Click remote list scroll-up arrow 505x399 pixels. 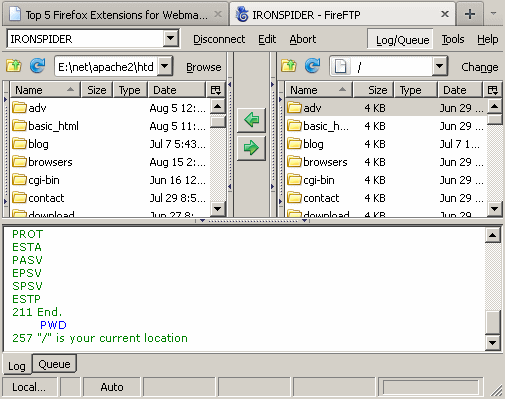click(x=495, y=106)
